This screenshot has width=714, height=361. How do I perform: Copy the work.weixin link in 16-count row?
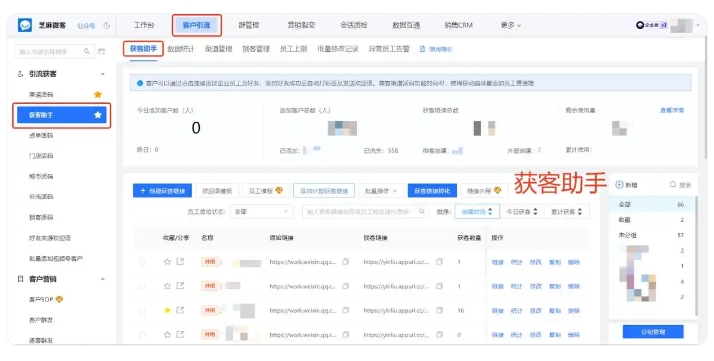coord(346,310)
